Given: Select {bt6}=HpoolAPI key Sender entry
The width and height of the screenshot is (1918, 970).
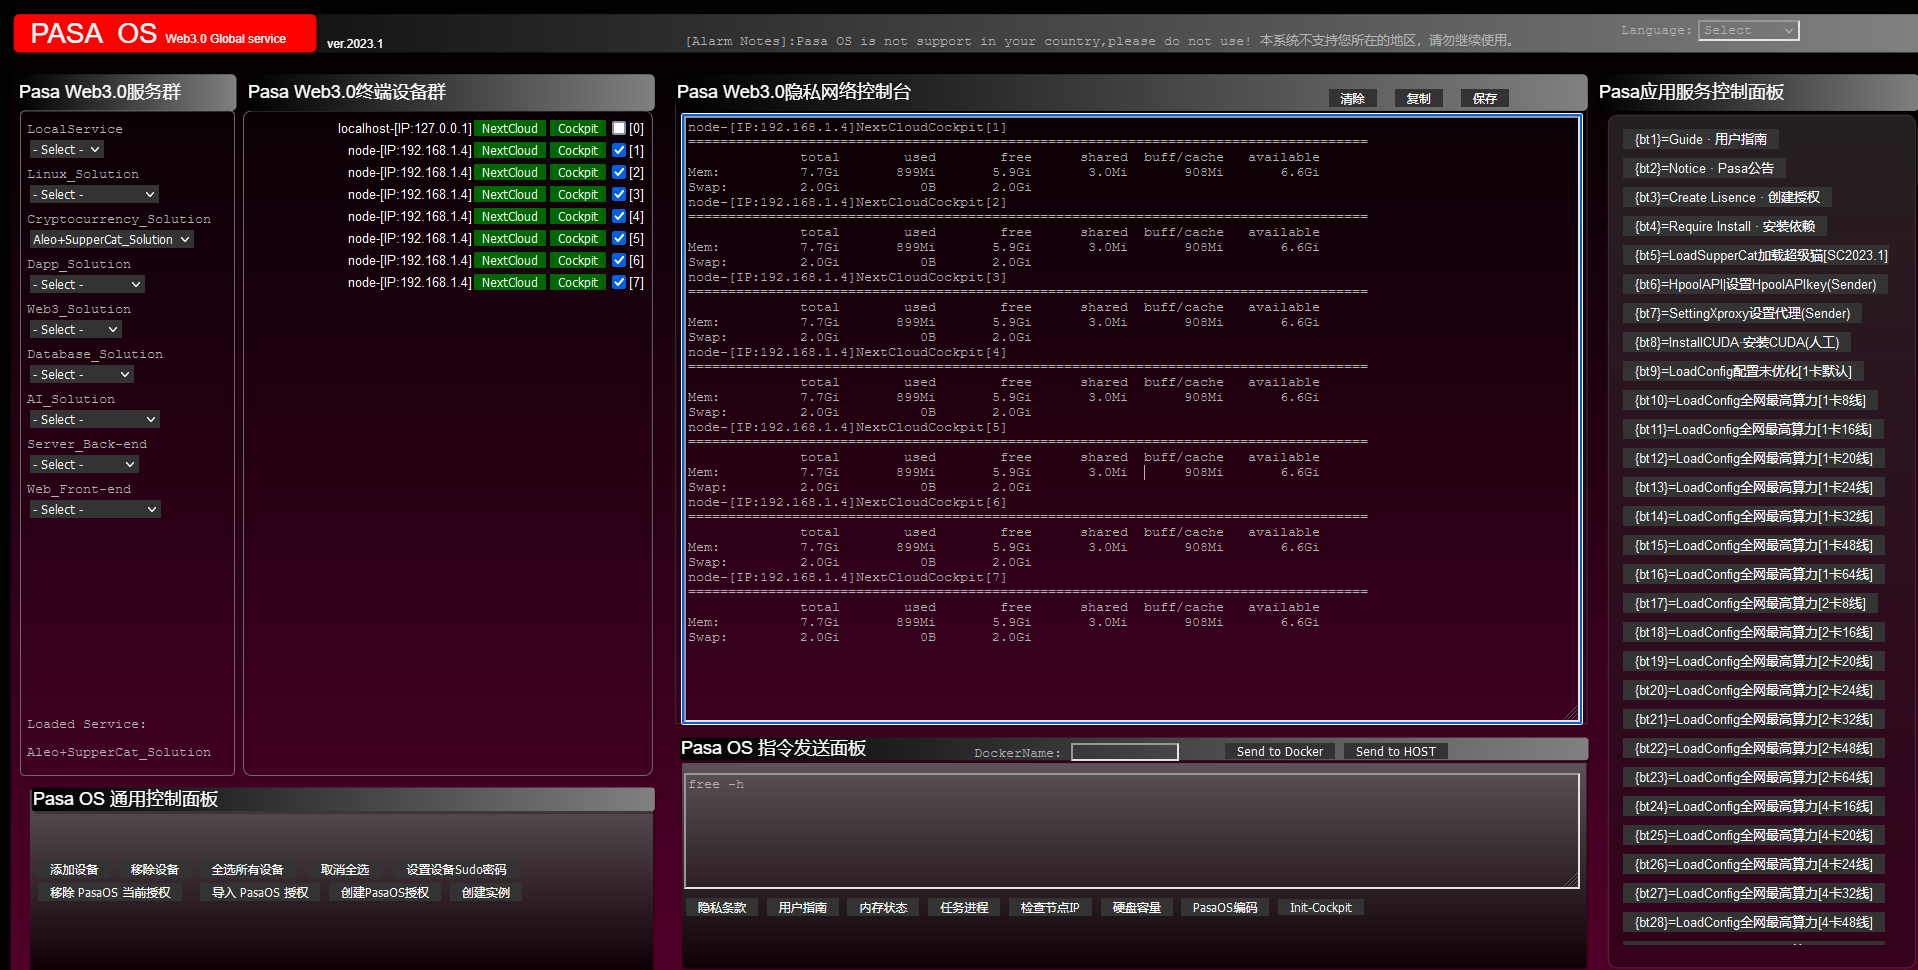Looking at the screenshot, I should click(x=1755, y=284).
